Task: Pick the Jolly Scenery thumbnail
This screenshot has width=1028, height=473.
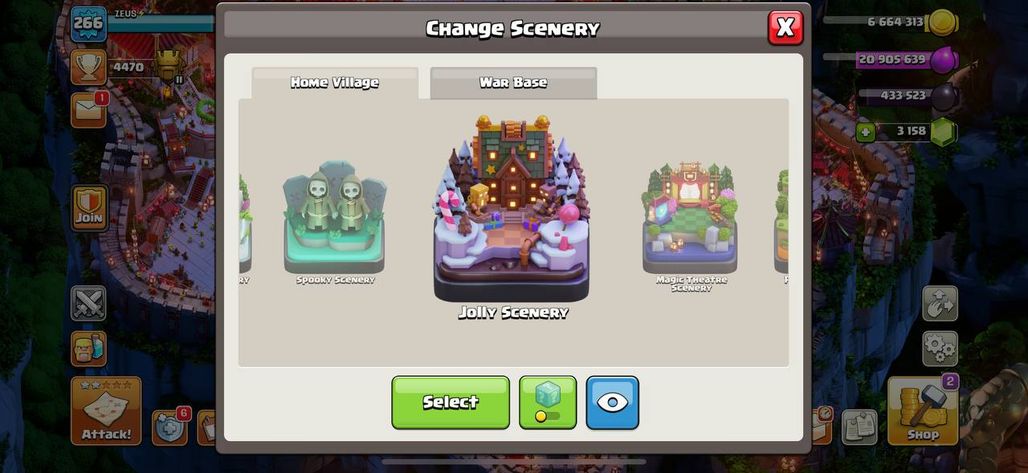Action: coord(512,216)
